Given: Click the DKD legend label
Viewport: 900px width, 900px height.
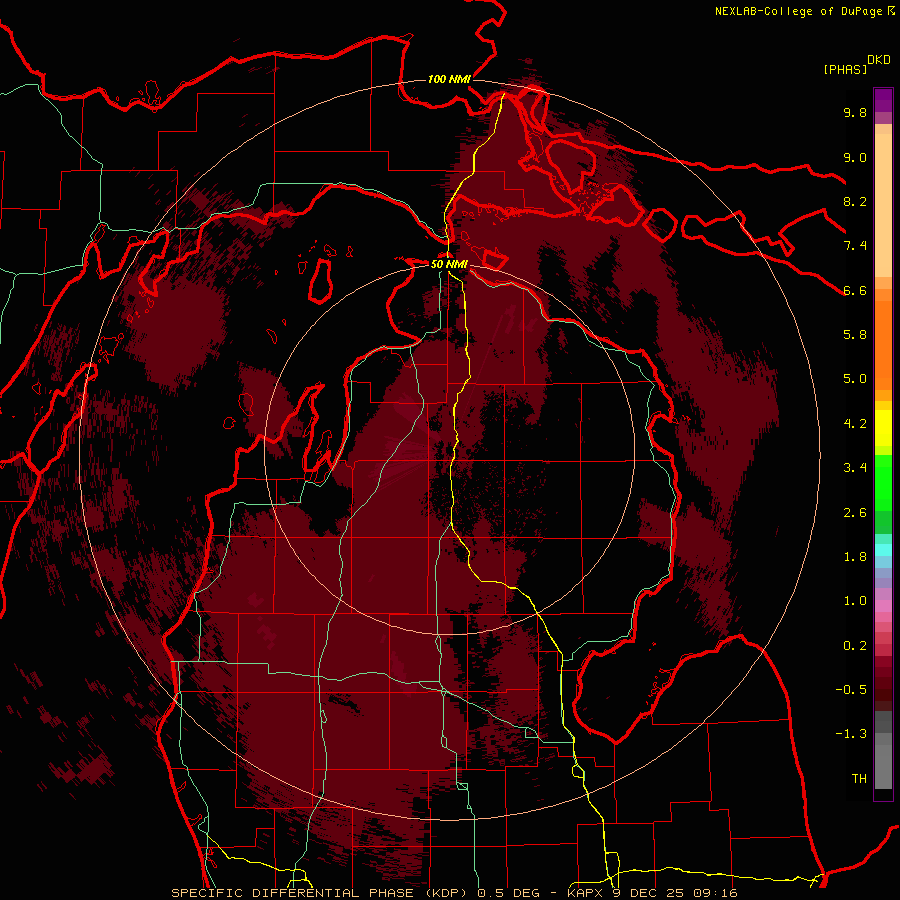Looking at the screenshot, I should click(879, 60).
